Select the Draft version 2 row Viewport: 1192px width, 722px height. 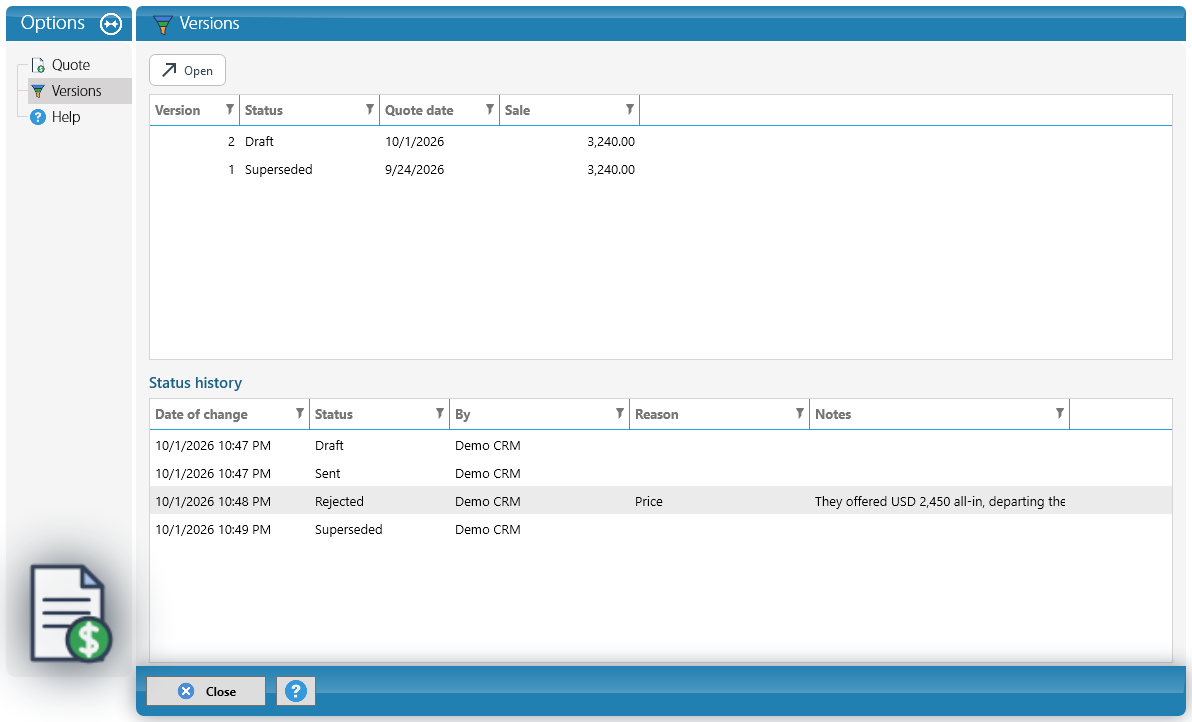click(661, 141)
